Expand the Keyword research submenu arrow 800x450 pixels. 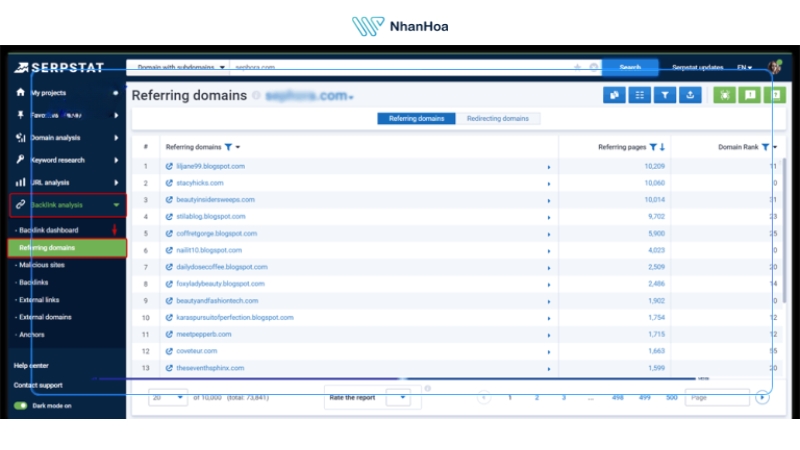click(116, 160)
